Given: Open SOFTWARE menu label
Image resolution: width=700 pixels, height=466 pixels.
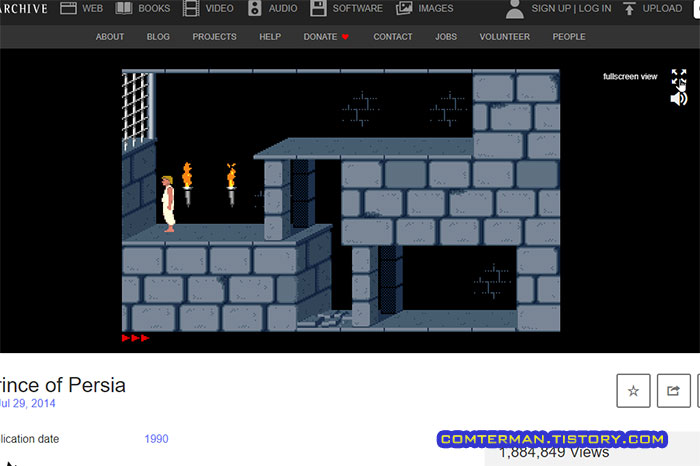Looking at the screenshot, I should [x=358, y=8].
